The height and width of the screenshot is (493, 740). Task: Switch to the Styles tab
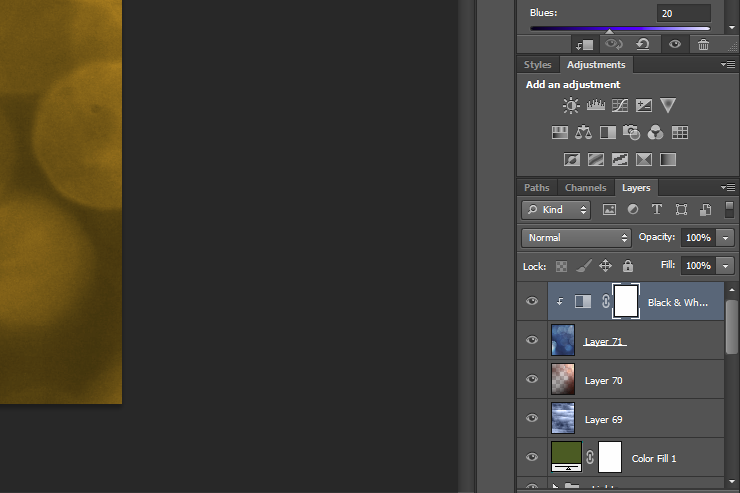538,65
